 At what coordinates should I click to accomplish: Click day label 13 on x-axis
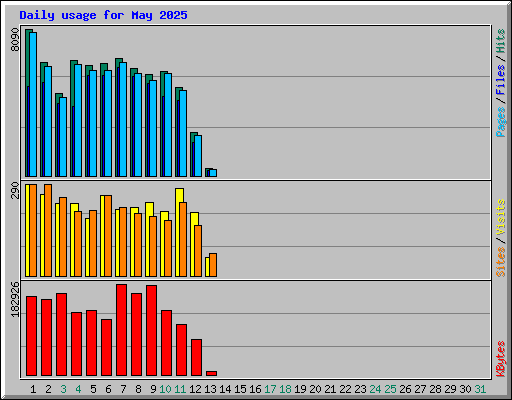tap(210, 389)
